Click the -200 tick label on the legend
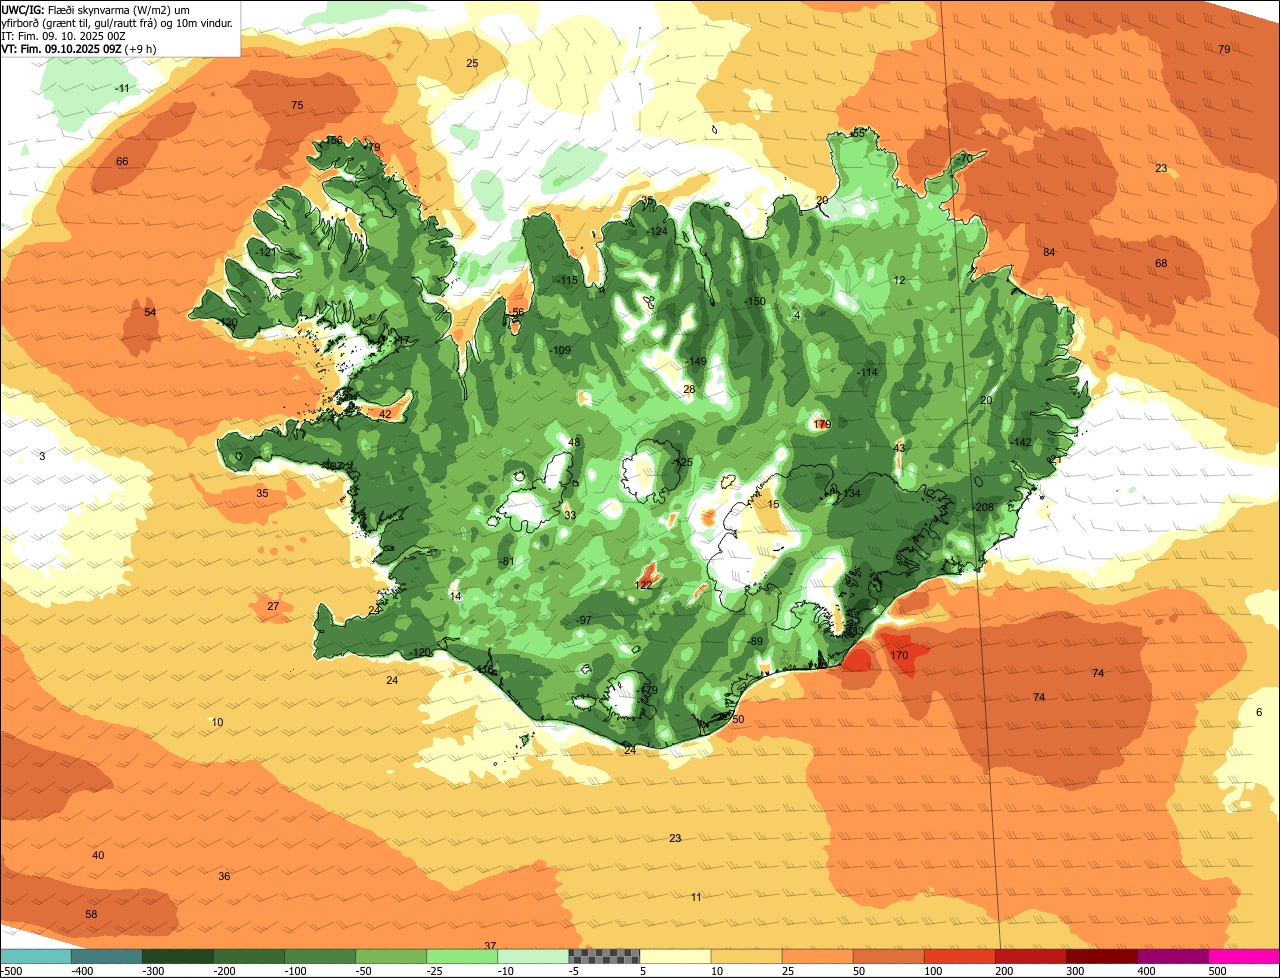Viewport: 1280px width, 978px height. click(225, 971)
